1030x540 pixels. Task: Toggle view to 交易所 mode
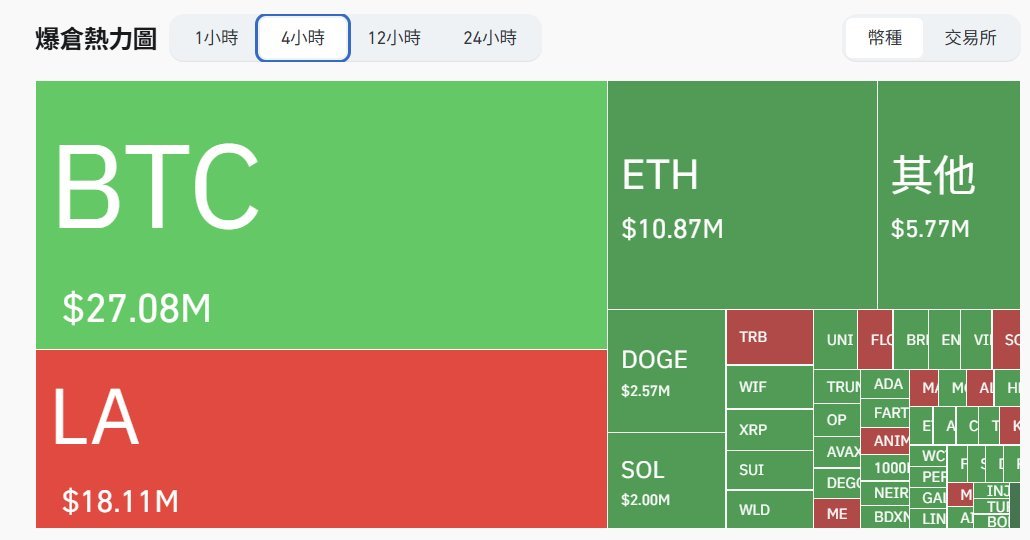tap(970, 38)
